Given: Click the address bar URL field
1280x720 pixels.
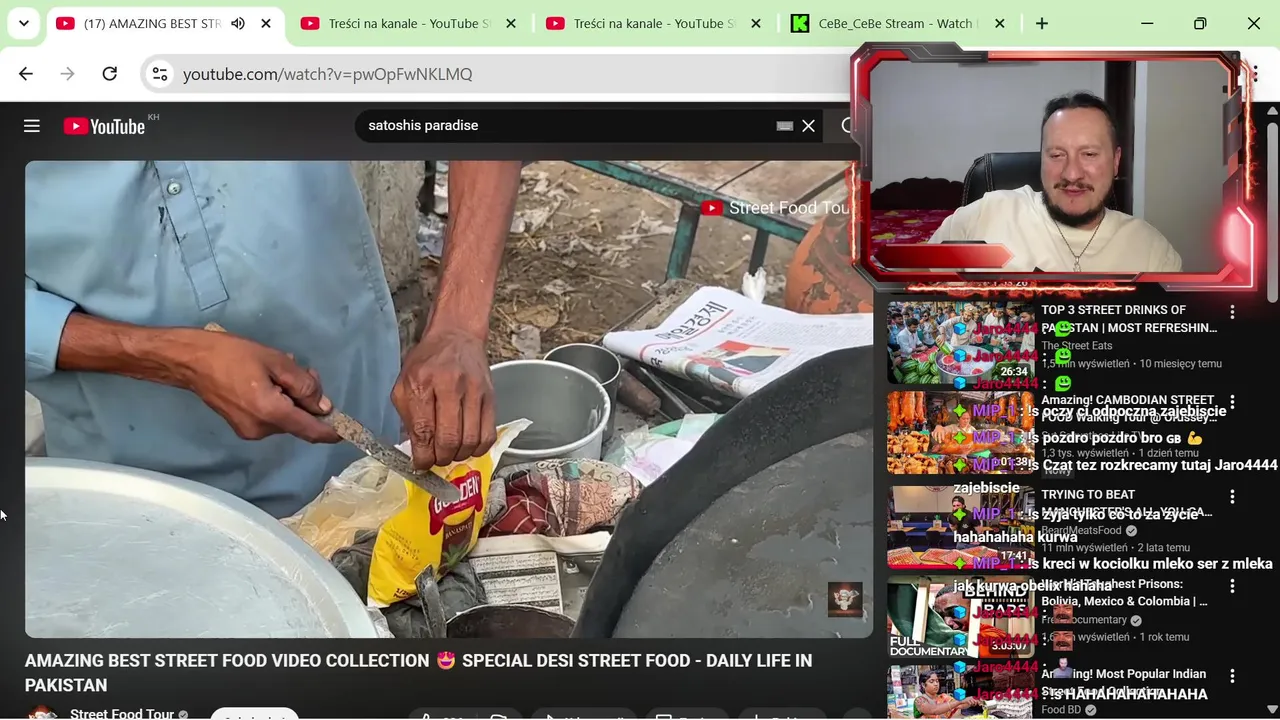Looking at the screenshot, I should [x=500, y=74].
